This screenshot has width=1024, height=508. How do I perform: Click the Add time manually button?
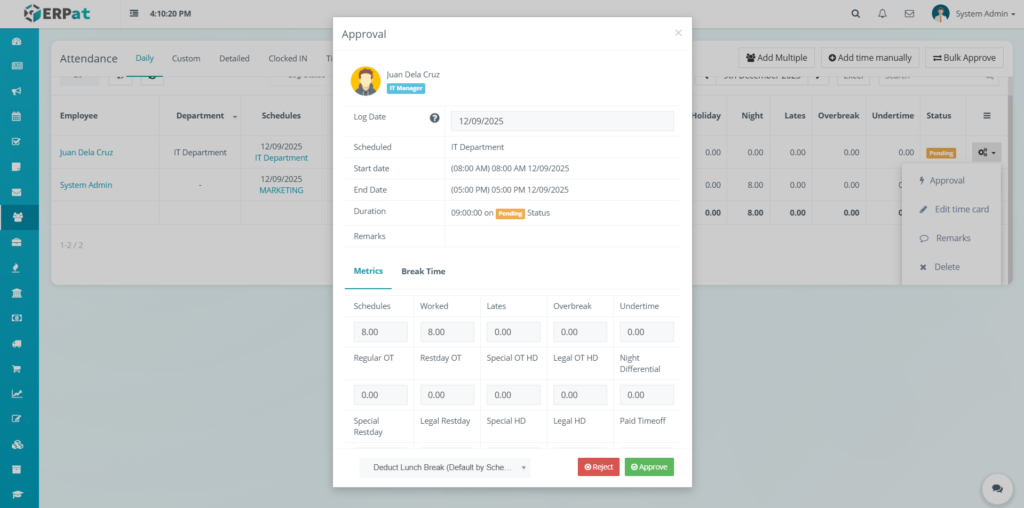(x=870, y=57)
